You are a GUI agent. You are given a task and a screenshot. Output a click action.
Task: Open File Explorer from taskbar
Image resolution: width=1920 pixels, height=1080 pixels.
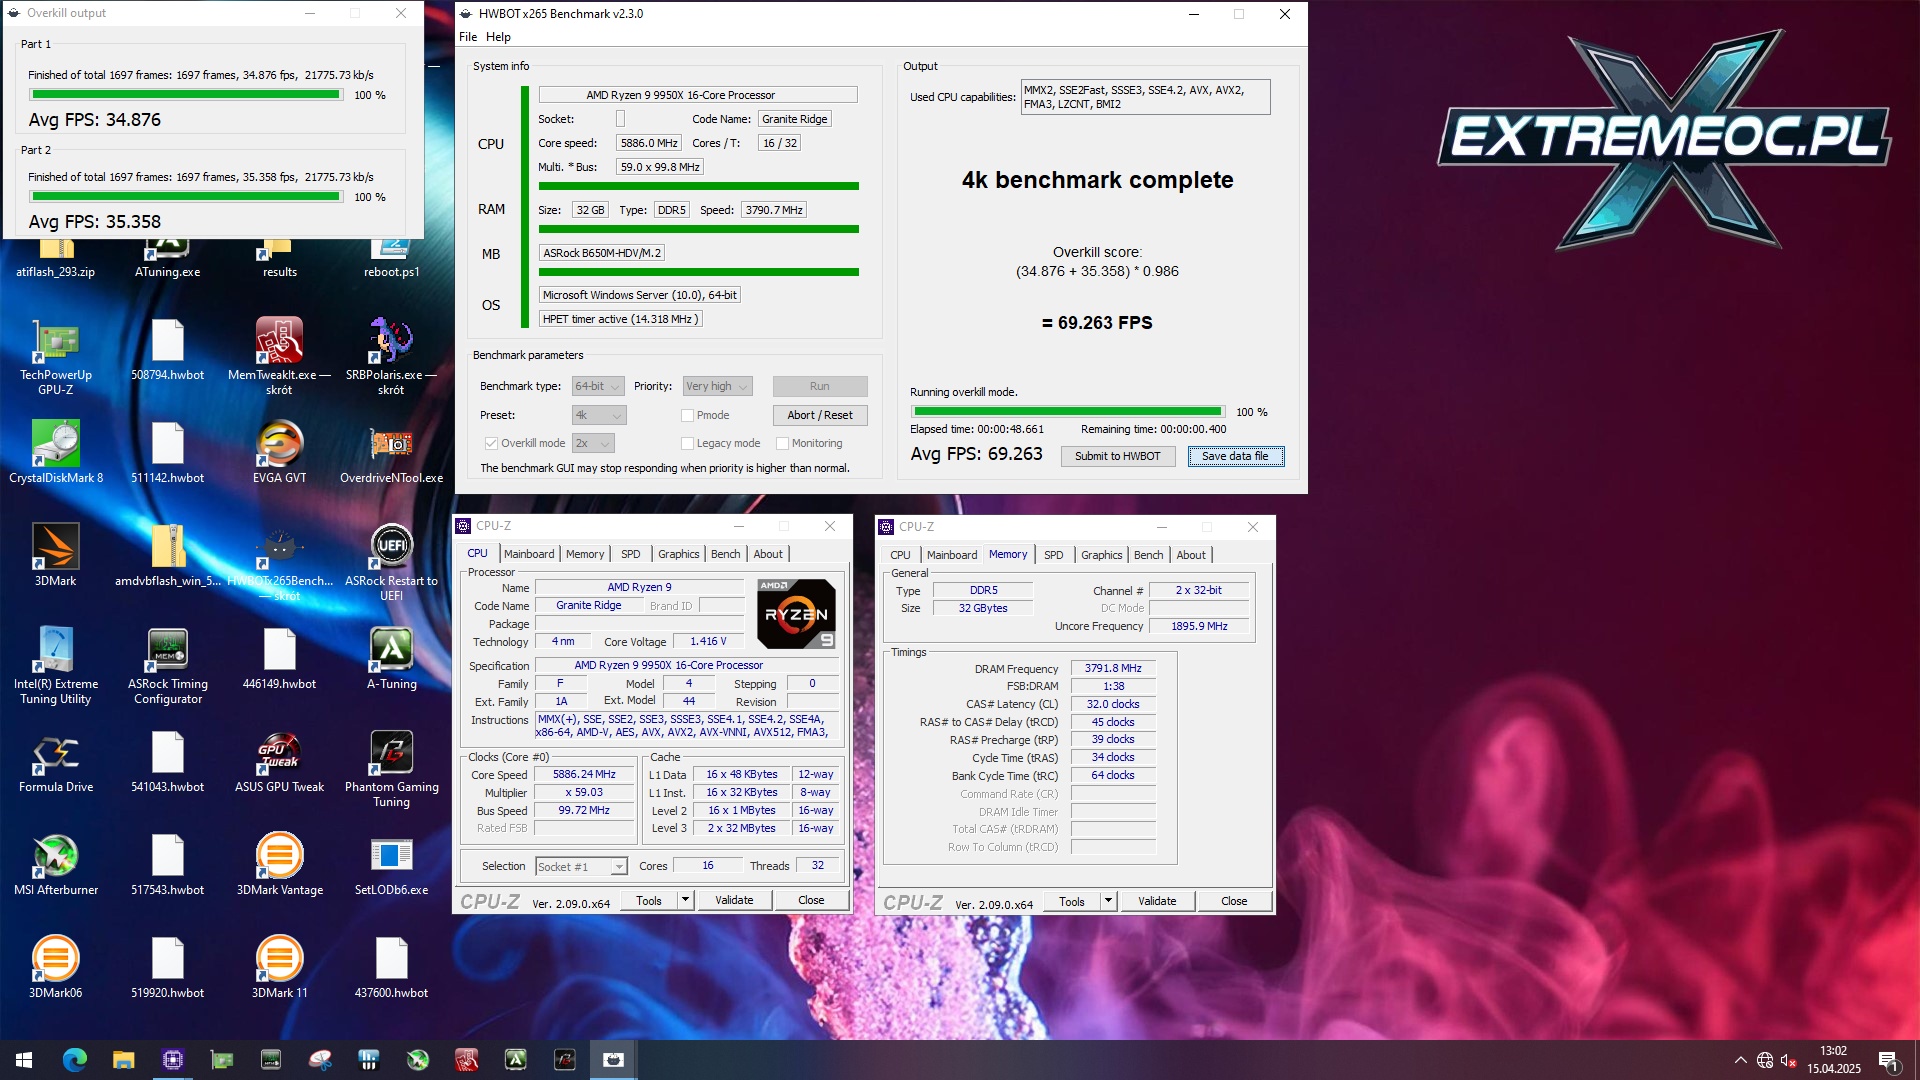pos(123,1060)
